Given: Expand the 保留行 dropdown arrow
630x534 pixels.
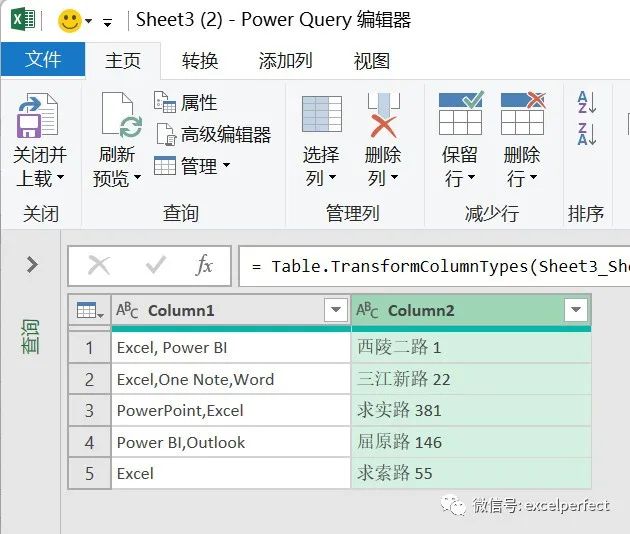Looking at the screenshot, I should (472, 177).
